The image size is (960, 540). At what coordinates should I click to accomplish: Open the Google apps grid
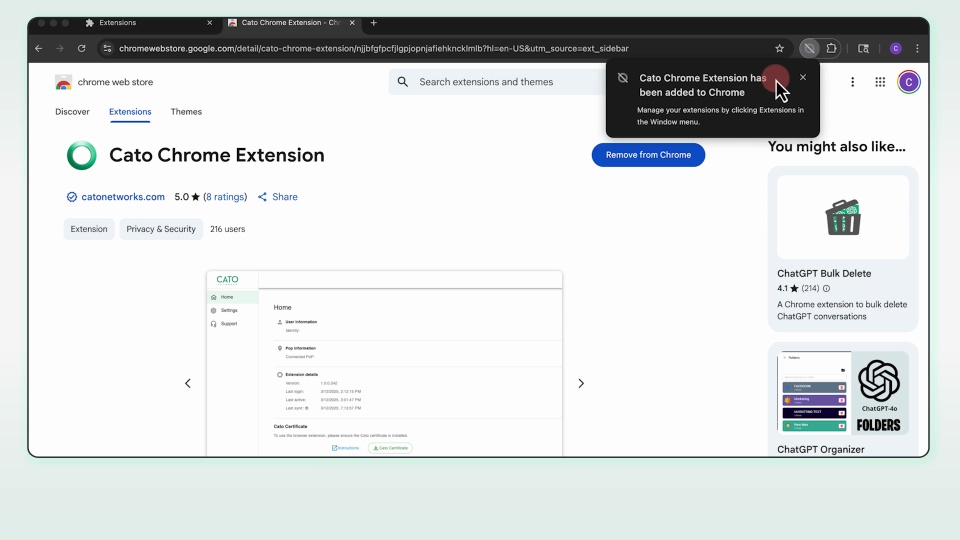(x=880, y=82)
